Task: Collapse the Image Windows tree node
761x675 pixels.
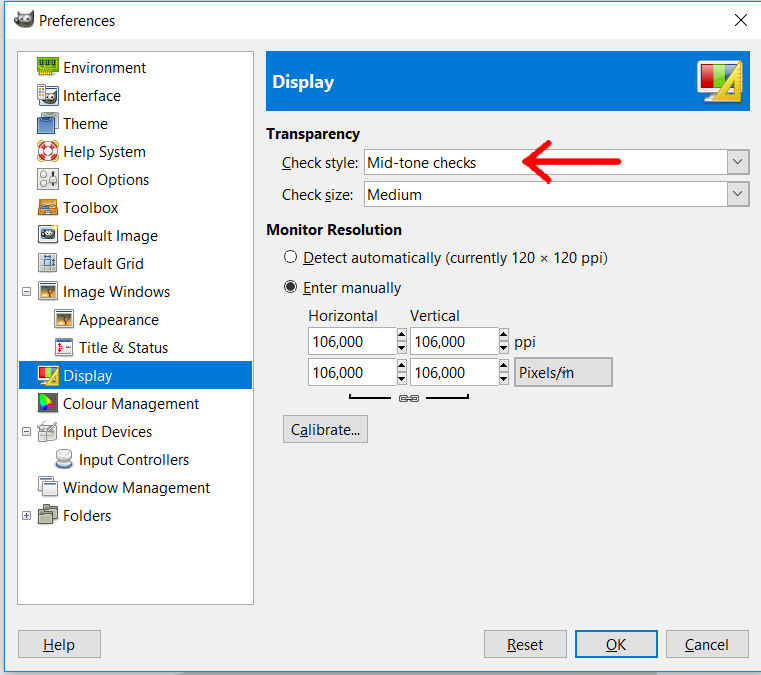Action: point(27,292)
